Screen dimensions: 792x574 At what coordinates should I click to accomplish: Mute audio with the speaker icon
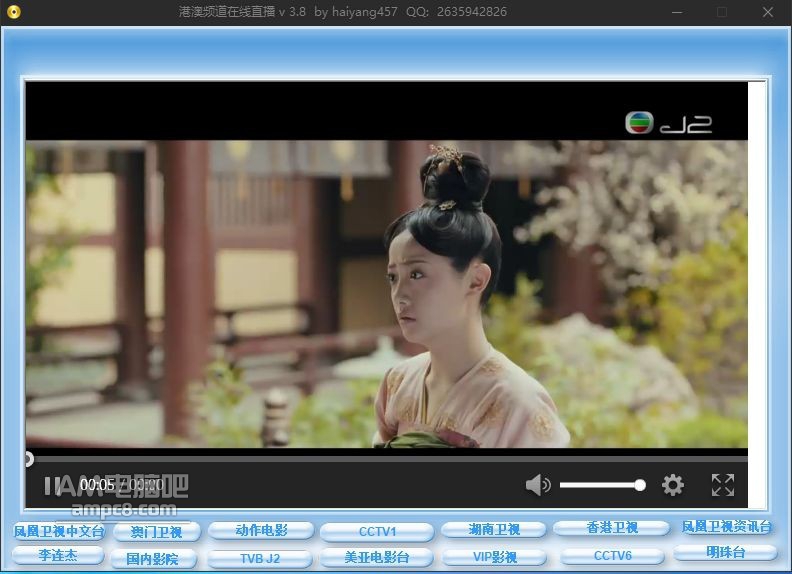(538, 485)
